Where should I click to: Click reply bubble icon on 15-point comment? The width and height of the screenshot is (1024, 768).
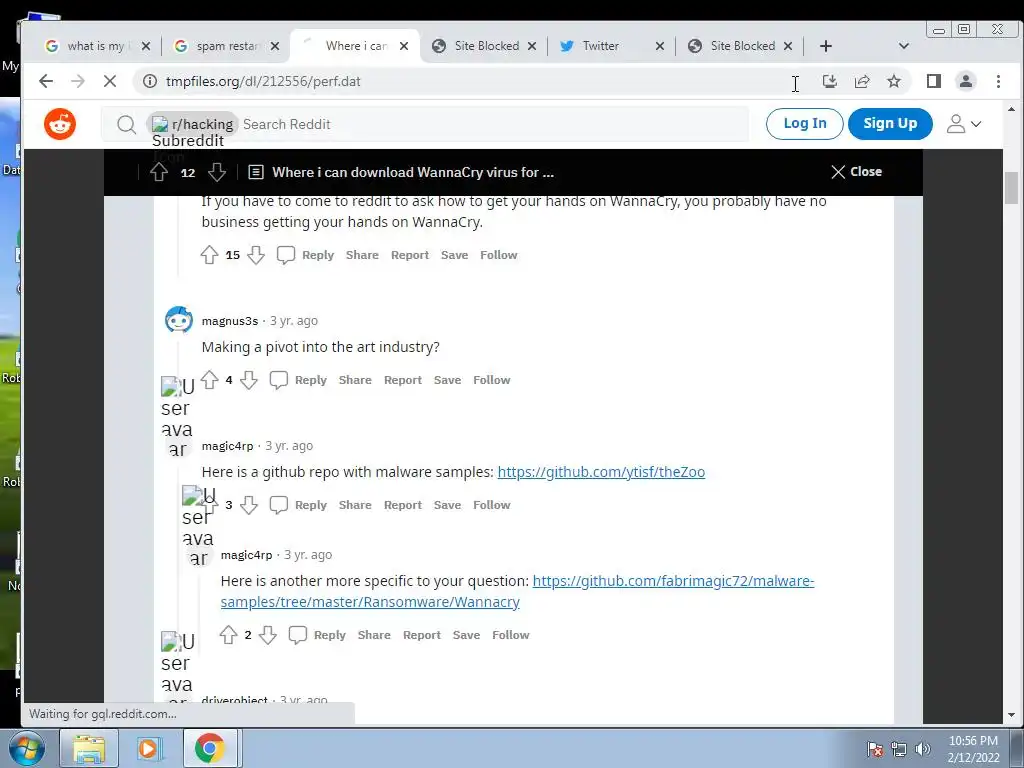pyautogui.click(x=286, y=255)
